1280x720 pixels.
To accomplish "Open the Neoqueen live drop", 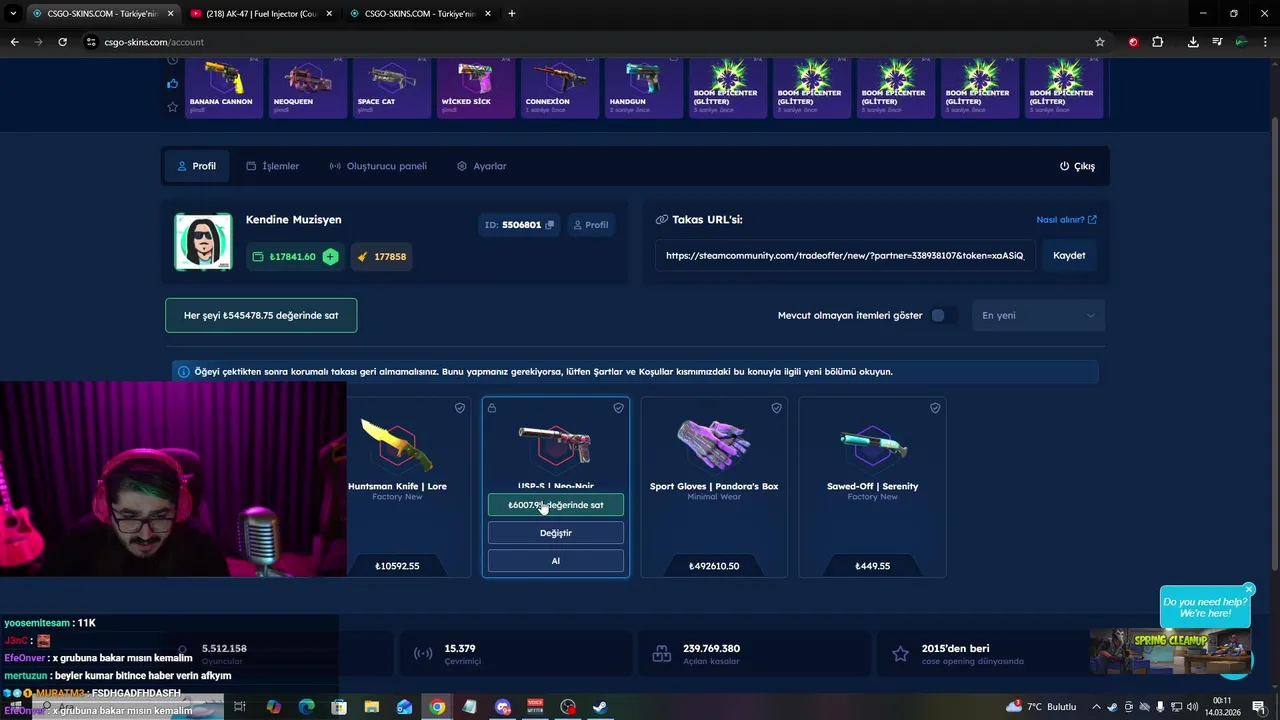I will pos(308,87).
